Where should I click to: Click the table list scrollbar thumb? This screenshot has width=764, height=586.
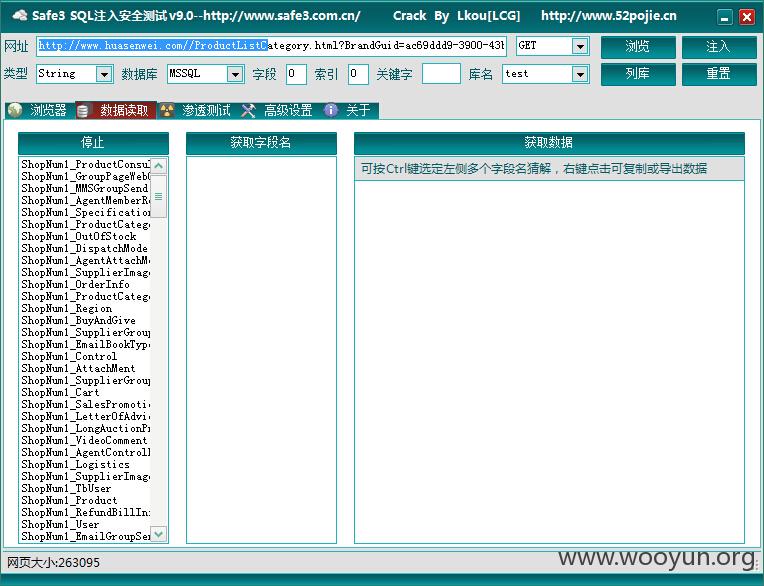(159, 196)
